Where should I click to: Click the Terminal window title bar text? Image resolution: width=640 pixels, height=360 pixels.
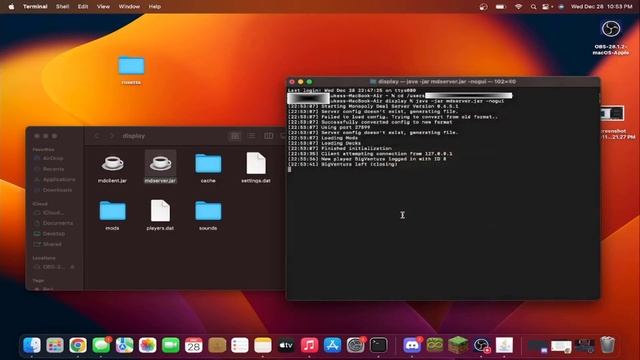pos(447,82)
